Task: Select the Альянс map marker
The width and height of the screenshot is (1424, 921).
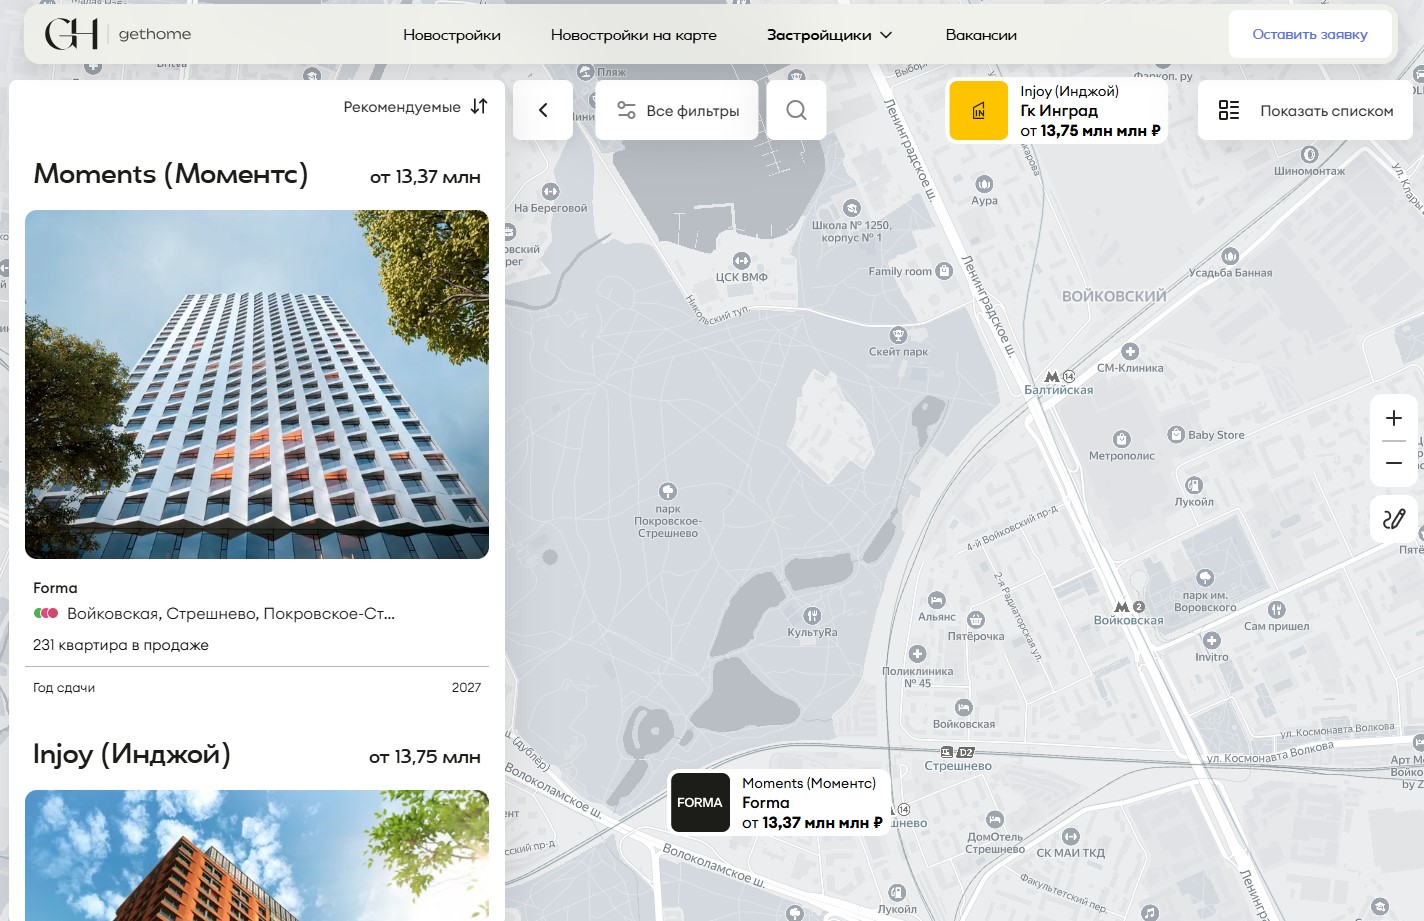Action: [x=936, y=600]
